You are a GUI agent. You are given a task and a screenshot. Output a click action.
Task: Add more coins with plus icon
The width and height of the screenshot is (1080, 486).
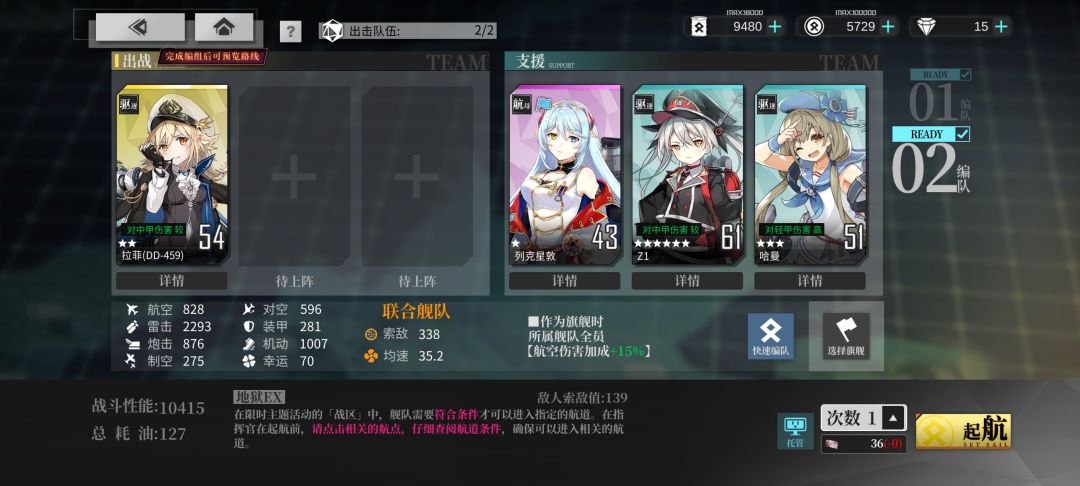coord(889,27)
